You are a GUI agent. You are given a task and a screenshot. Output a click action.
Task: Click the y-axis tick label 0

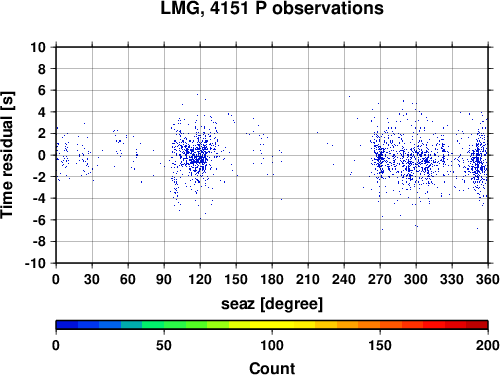tap(42, 155)
